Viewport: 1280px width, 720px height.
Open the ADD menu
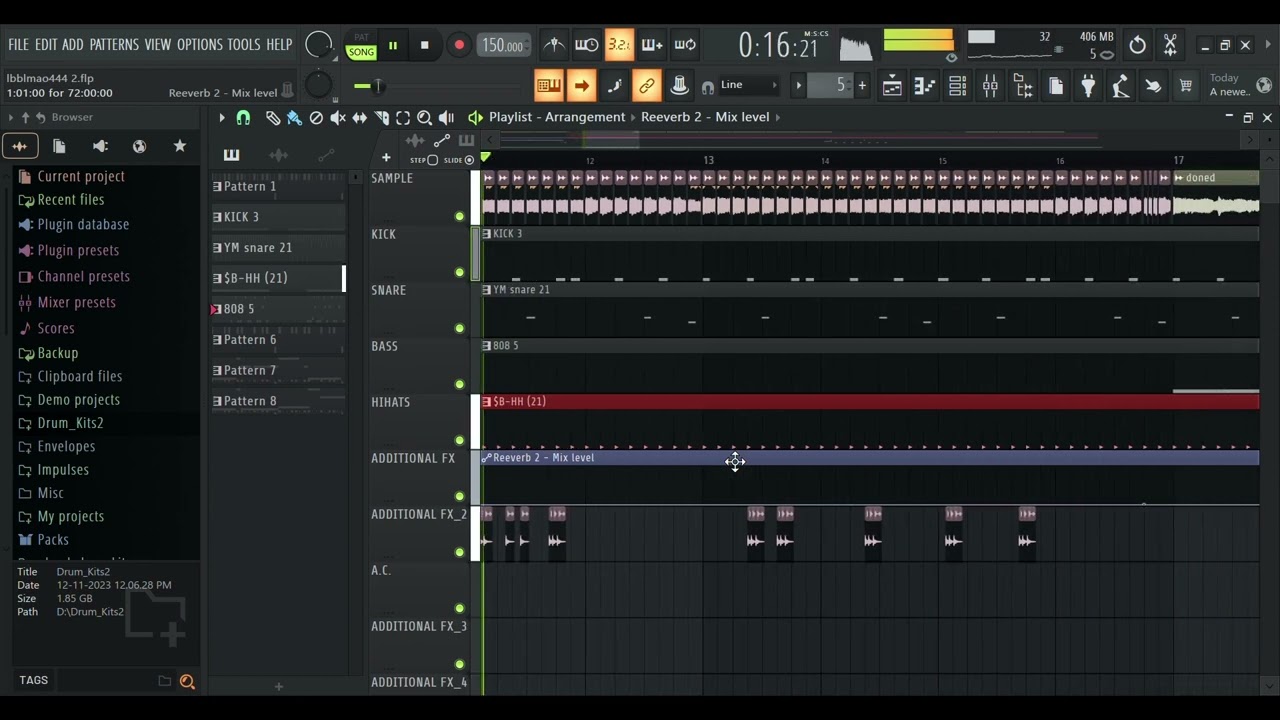click(x=73, y=45)
